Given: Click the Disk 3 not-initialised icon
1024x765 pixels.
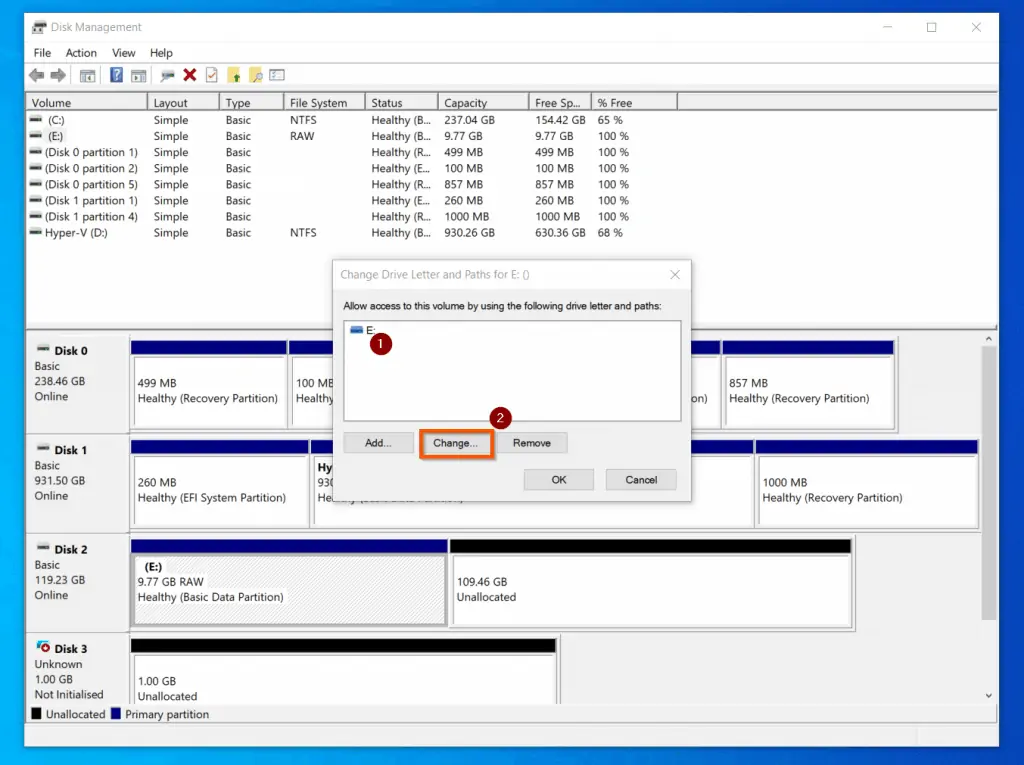Looking at the screenshot, I should 43,647.
